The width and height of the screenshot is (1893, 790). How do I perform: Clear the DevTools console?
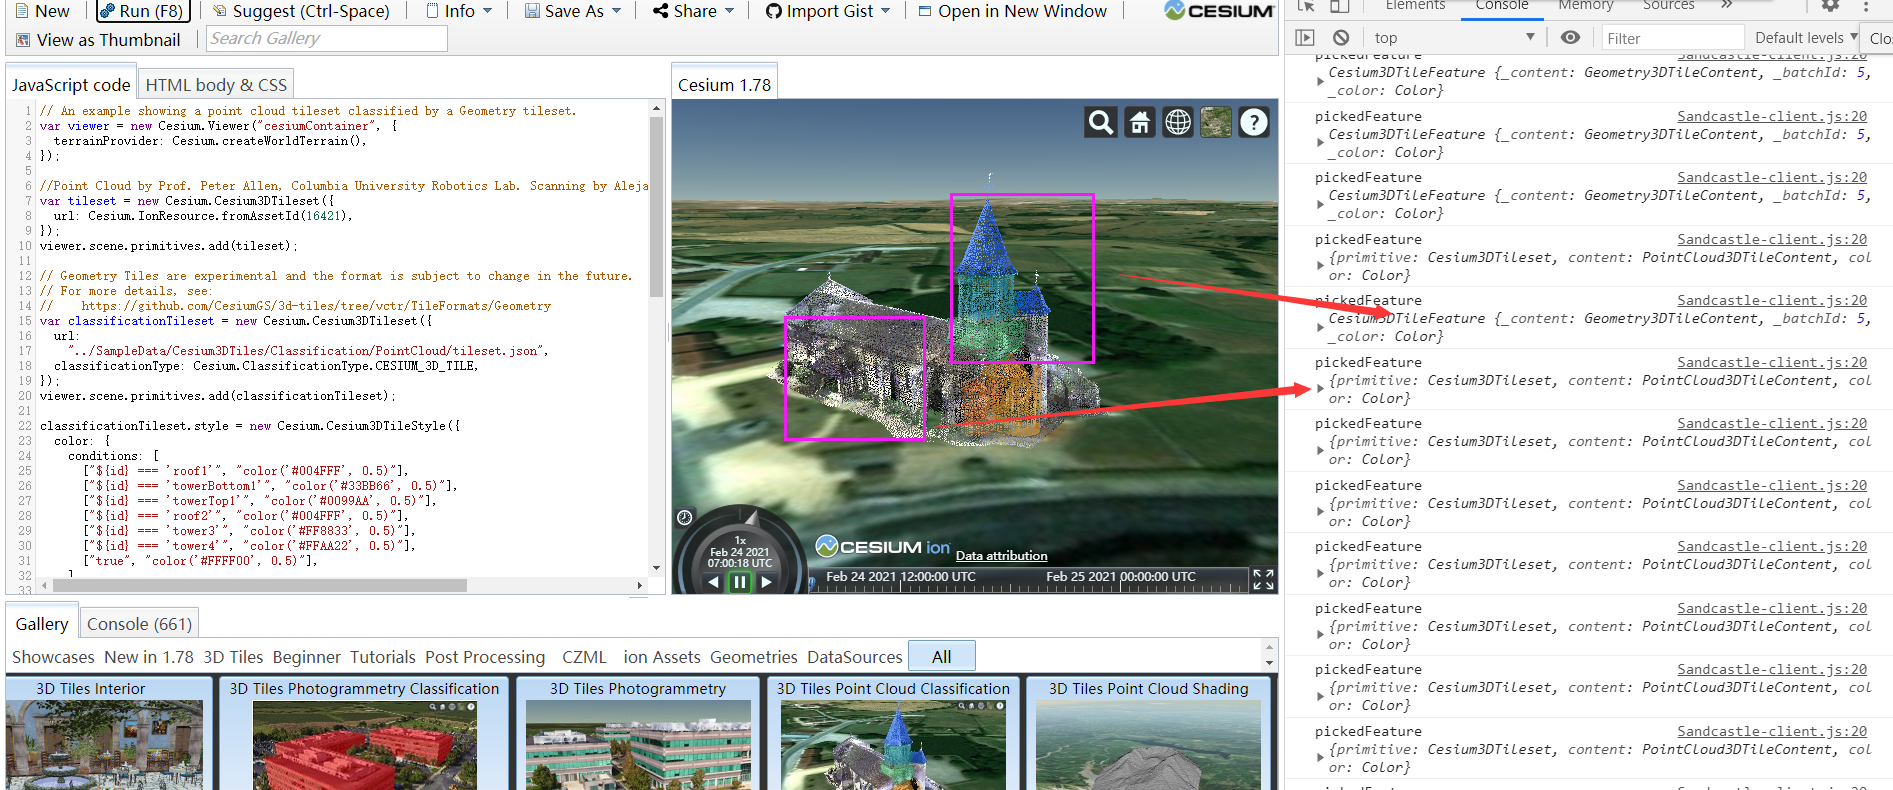pyautogui.click(x=1341, y=37)
